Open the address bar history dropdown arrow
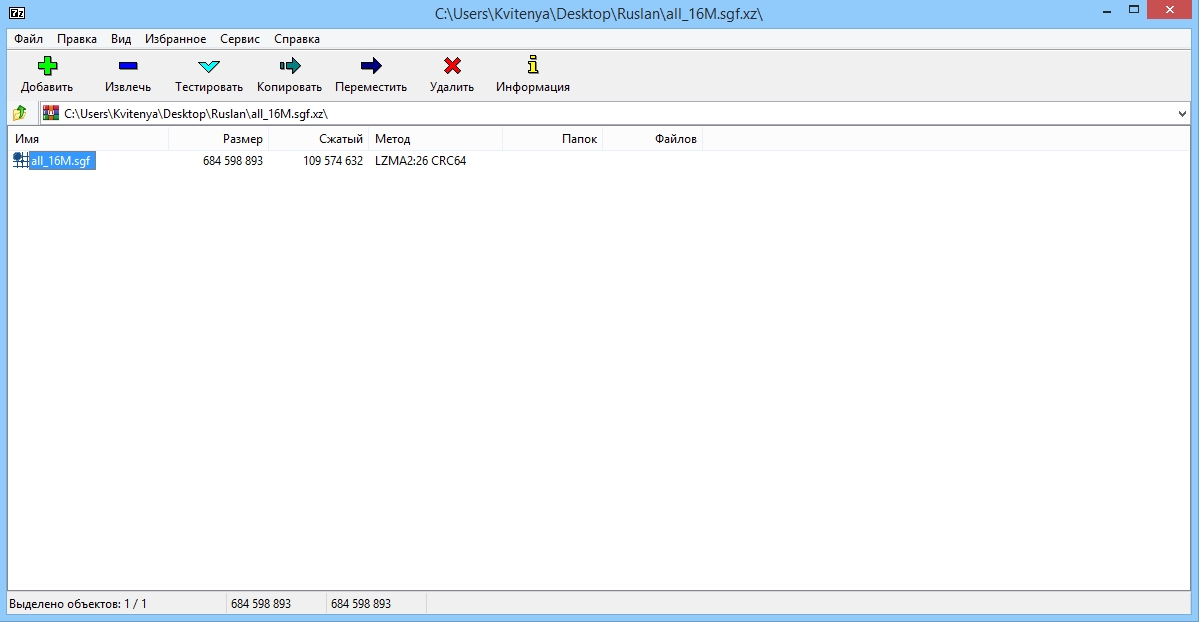 (1184, 112)
